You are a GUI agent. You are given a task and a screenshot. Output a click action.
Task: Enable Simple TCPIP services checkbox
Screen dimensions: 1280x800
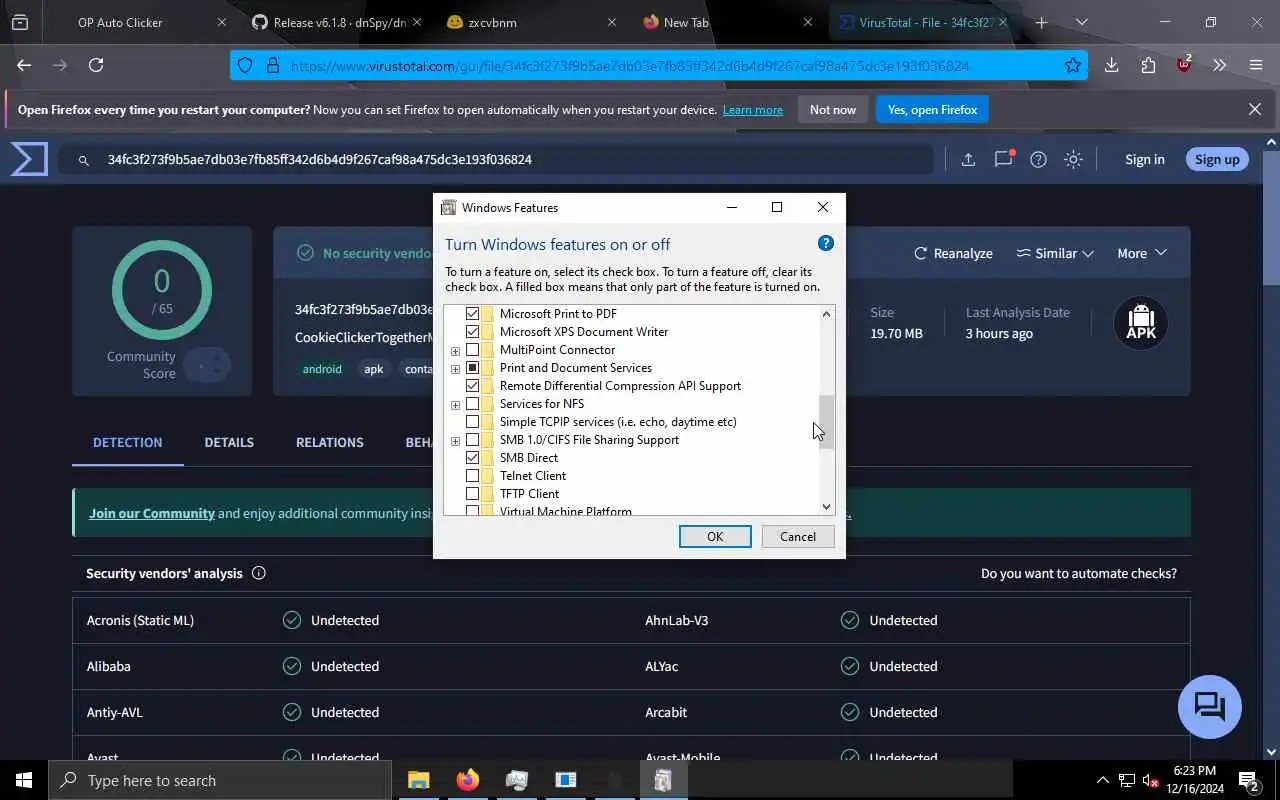[x=473, y=422]
